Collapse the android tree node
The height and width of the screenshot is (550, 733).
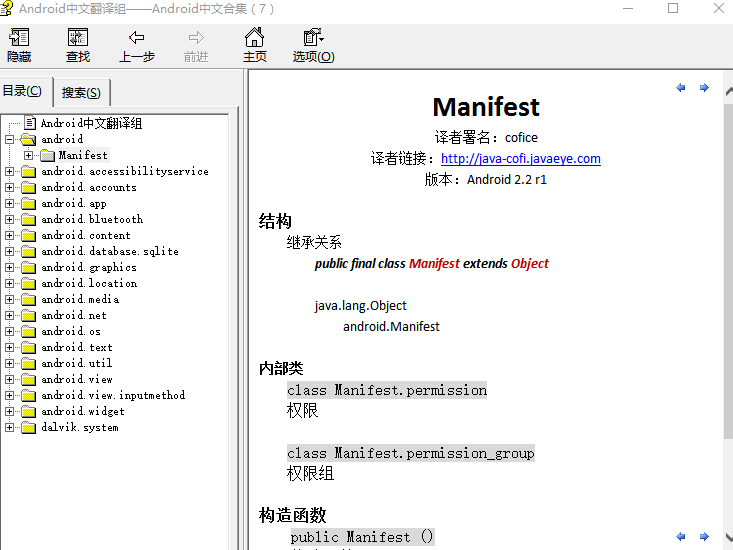[10, 140]
